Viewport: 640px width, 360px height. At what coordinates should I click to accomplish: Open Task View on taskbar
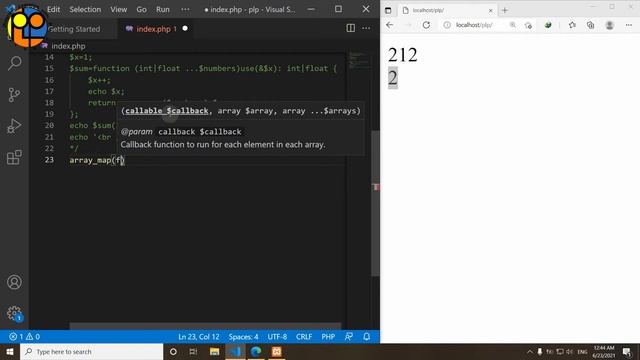pos(193,351)
